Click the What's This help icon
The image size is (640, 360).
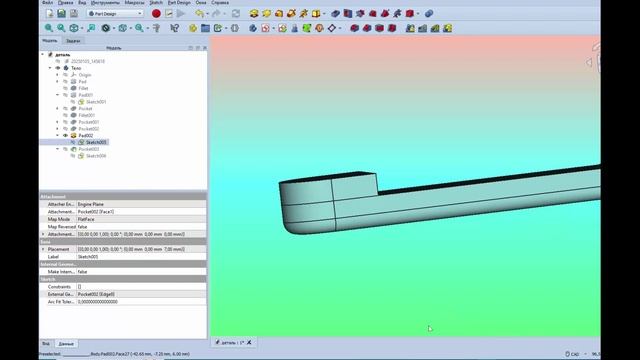click(x=175, y=28)
